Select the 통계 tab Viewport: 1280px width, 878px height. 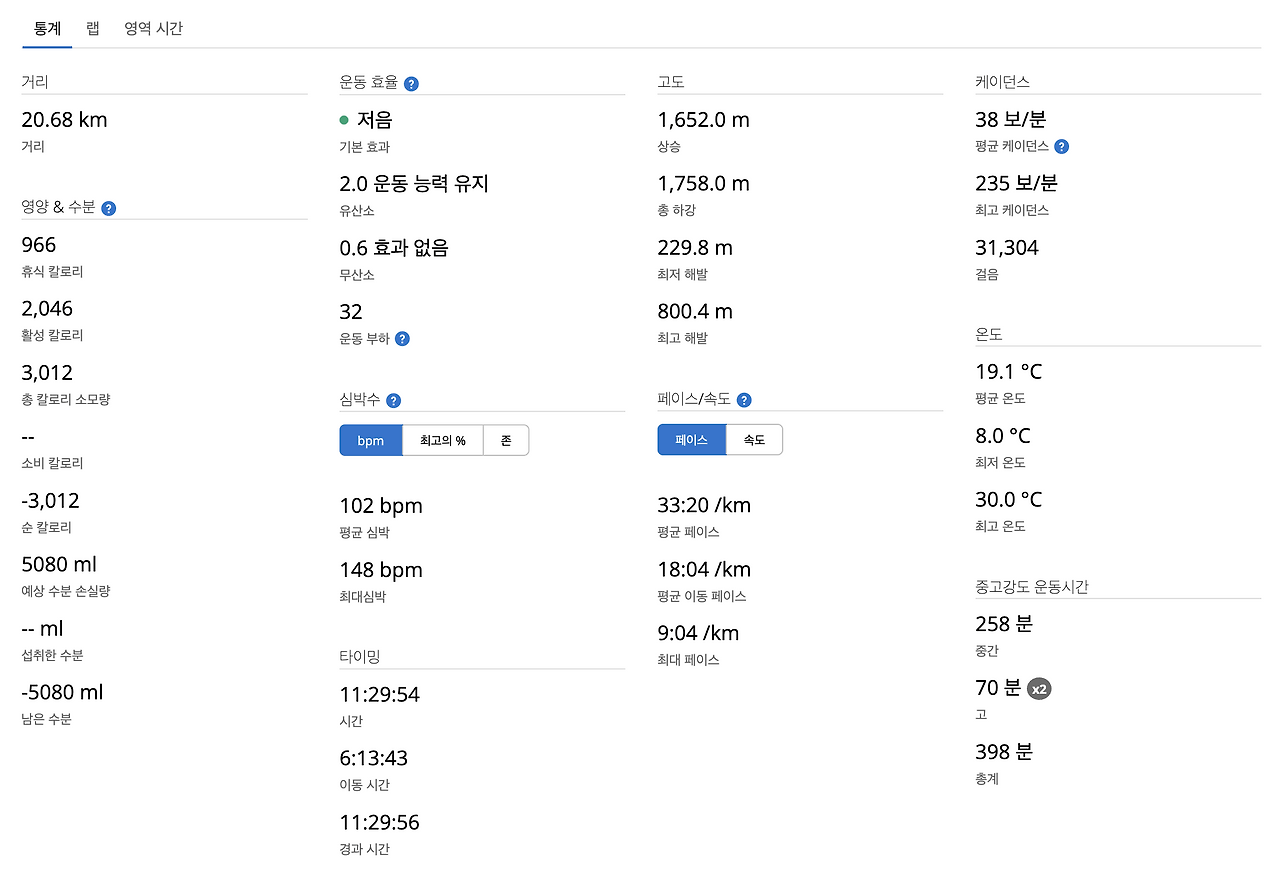(x=46, y=28)
